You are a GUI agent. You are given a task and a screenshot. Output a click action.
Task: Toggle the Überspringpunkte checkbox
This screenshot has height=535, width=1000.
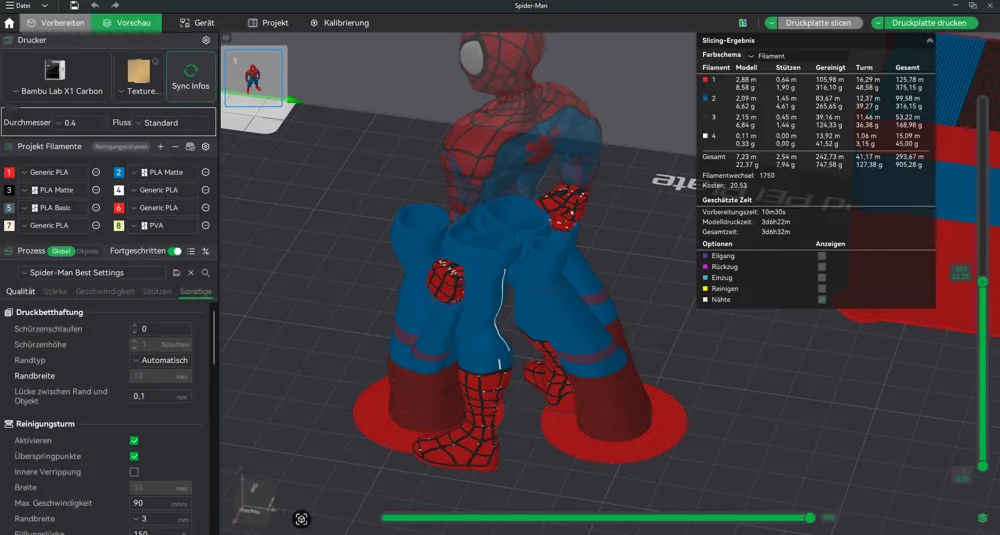click(x=134, y=457)
